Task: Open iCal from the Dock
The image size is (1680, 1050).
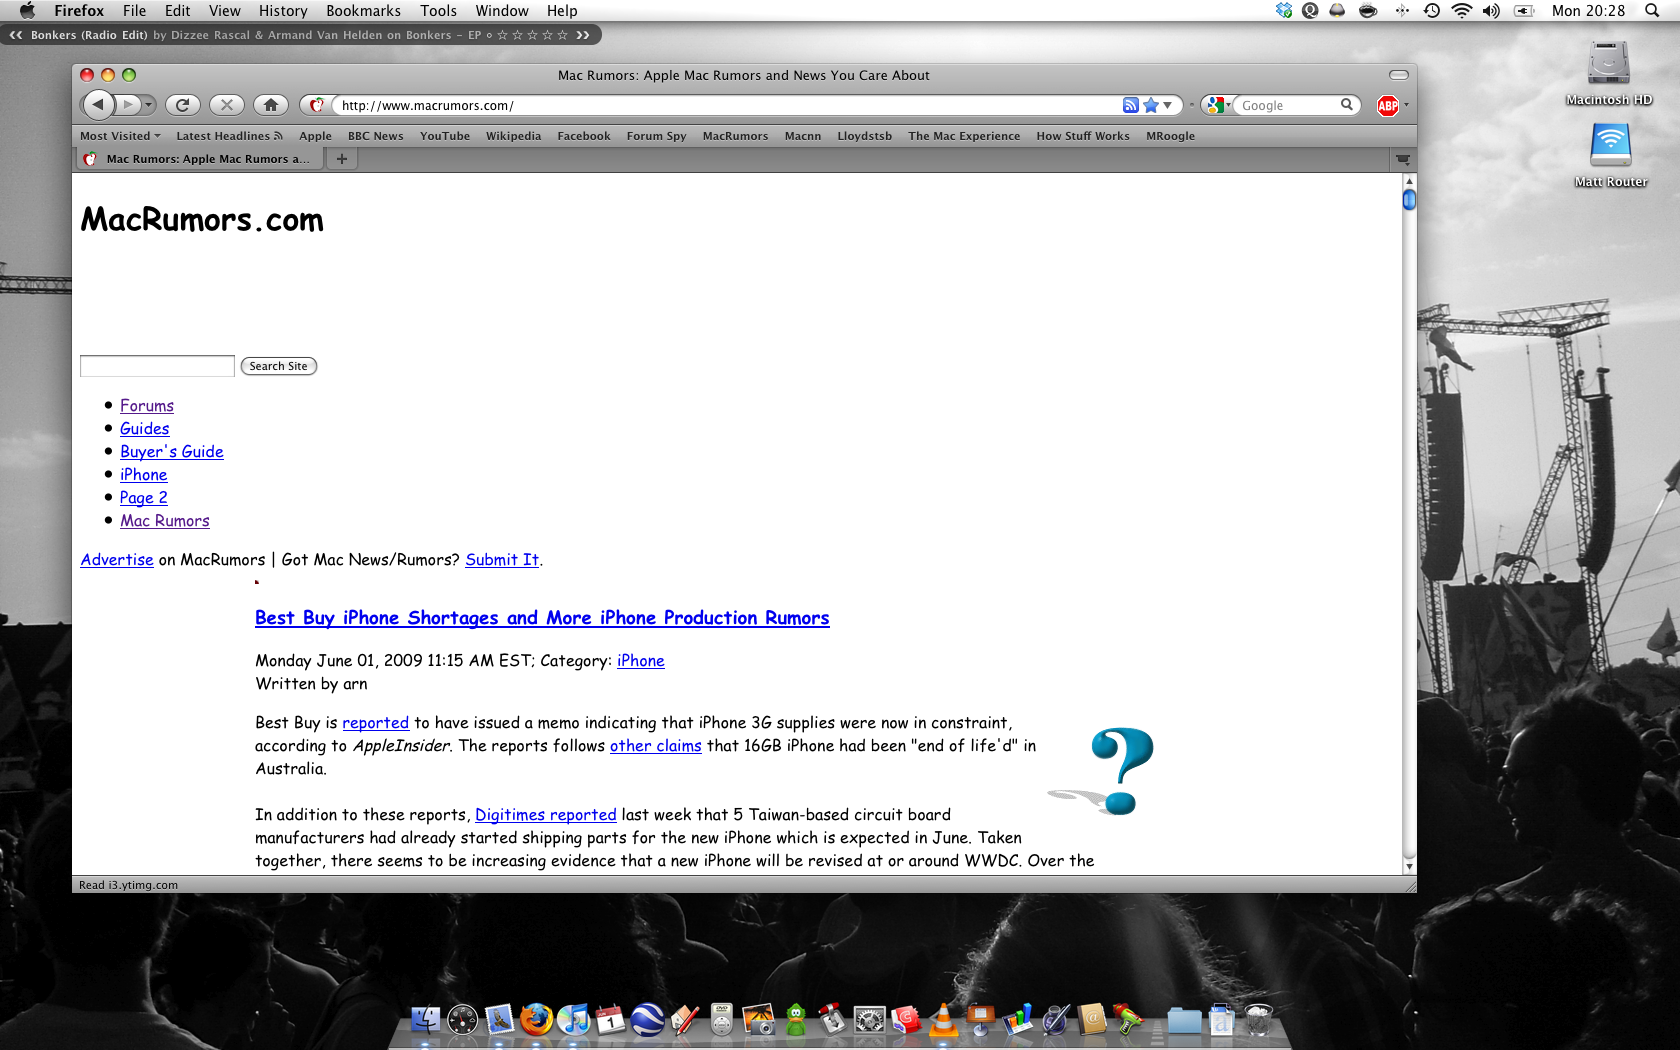Action: coord(610,1019)
